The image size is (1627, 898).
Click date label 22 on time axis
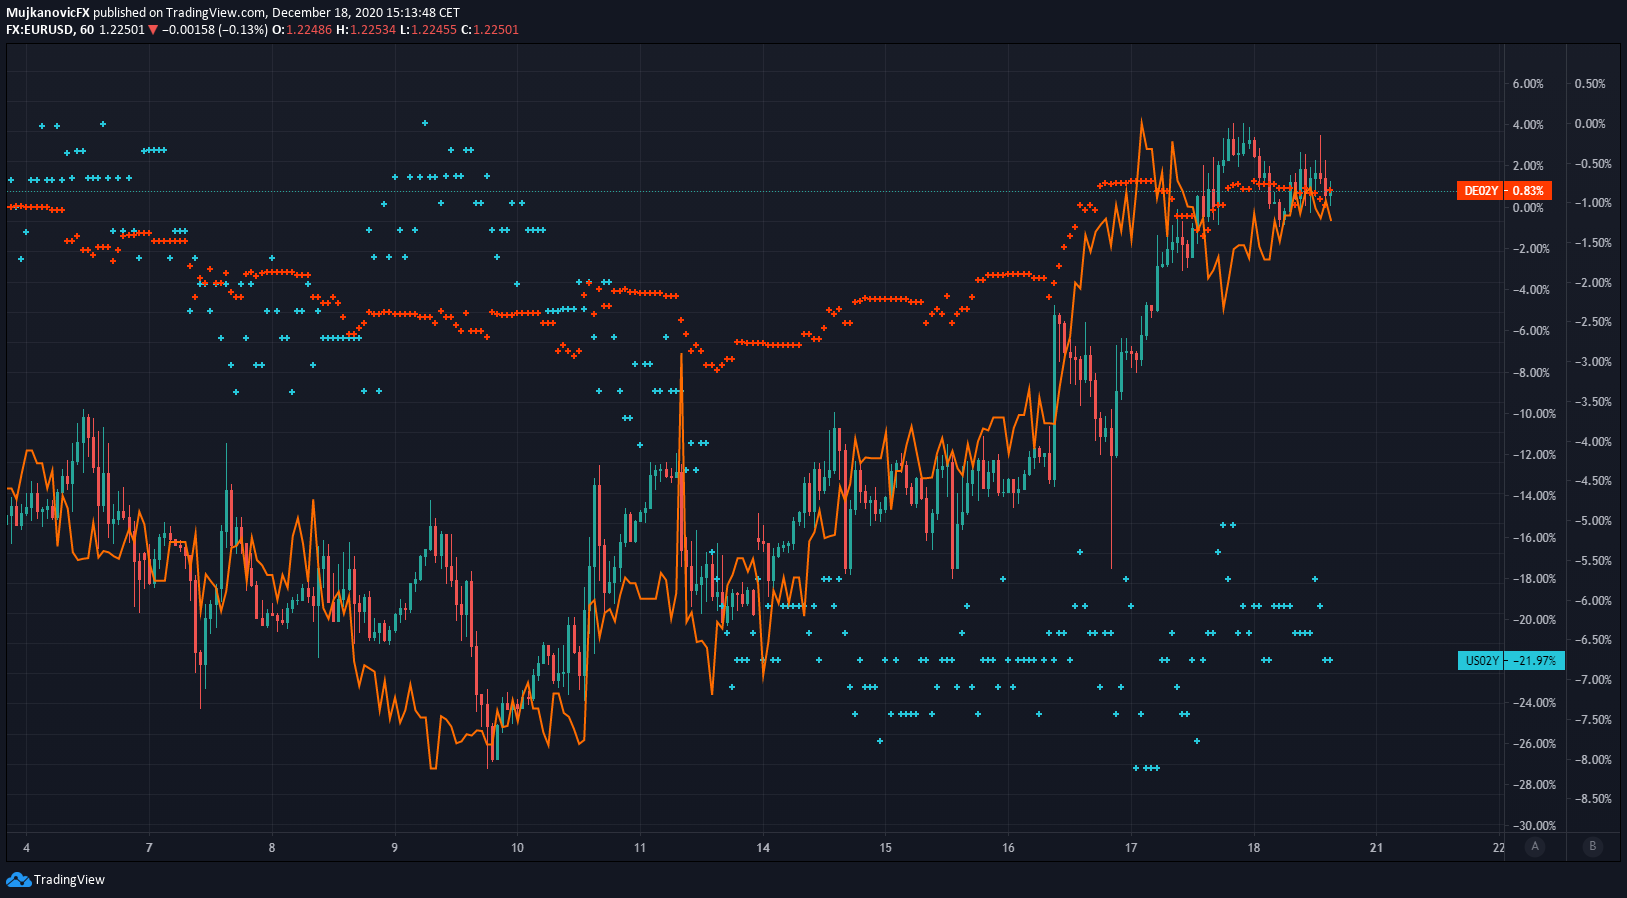[1498, 848]
